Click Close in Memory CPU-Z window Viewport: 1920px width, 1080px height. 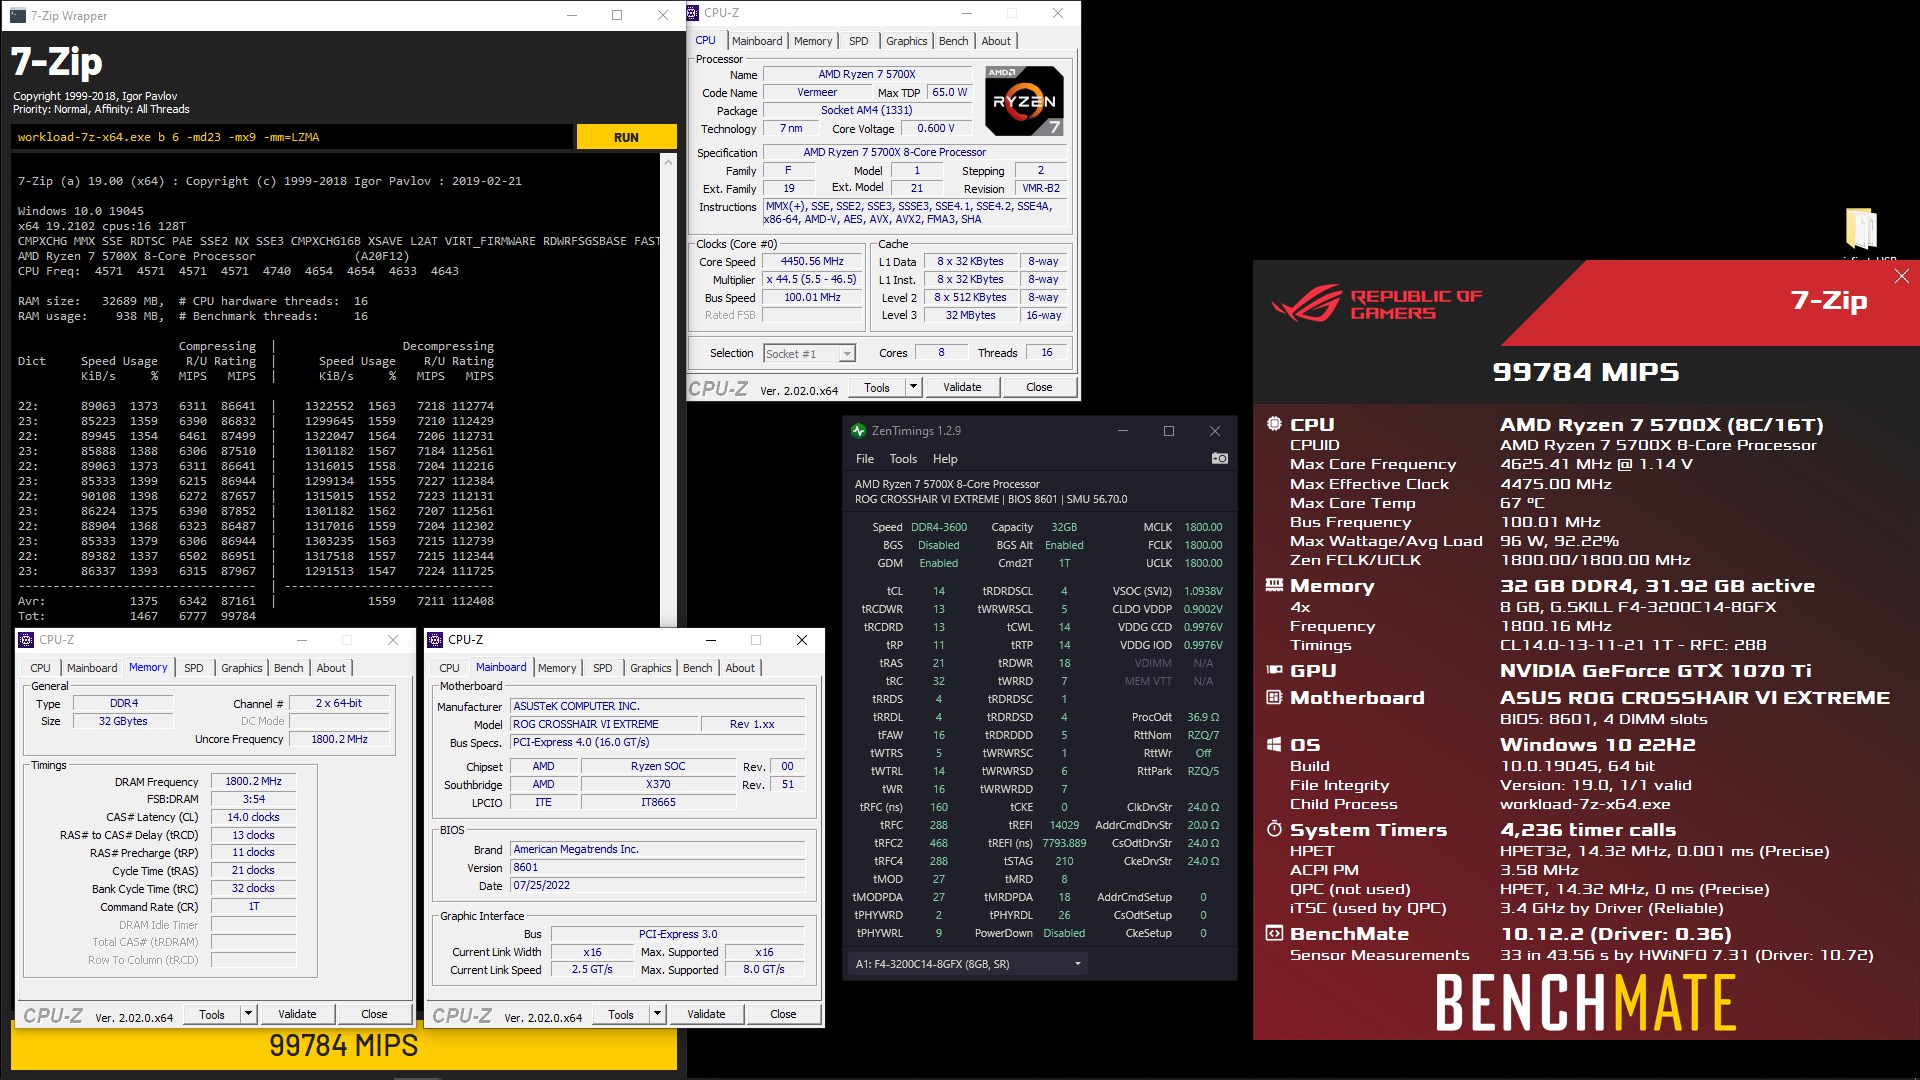[374, 1014]
